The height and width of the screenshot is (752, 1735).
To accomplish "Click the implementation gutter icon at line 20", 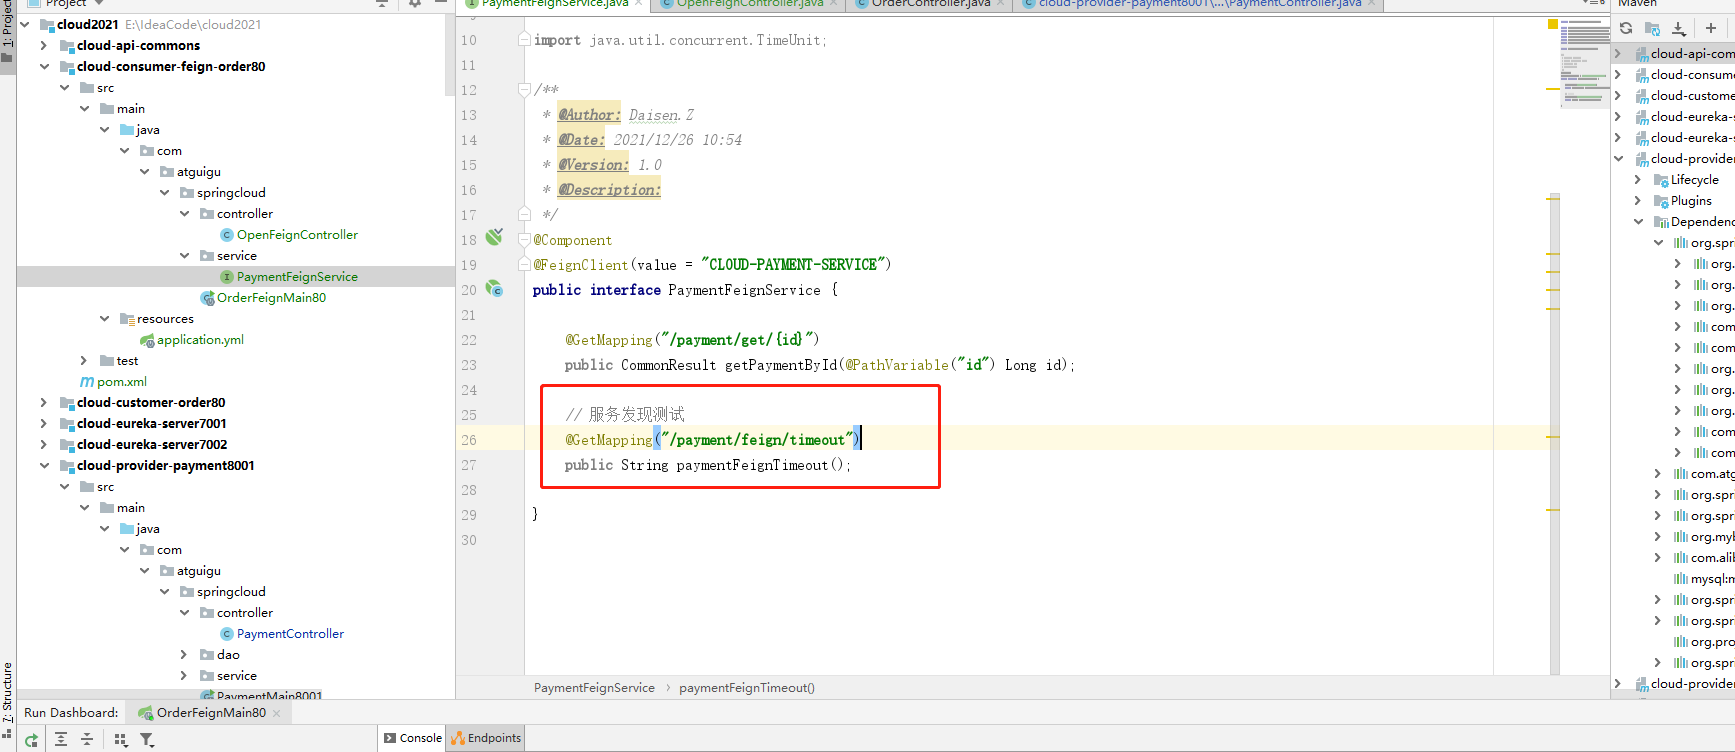I will tap(494, 288).
